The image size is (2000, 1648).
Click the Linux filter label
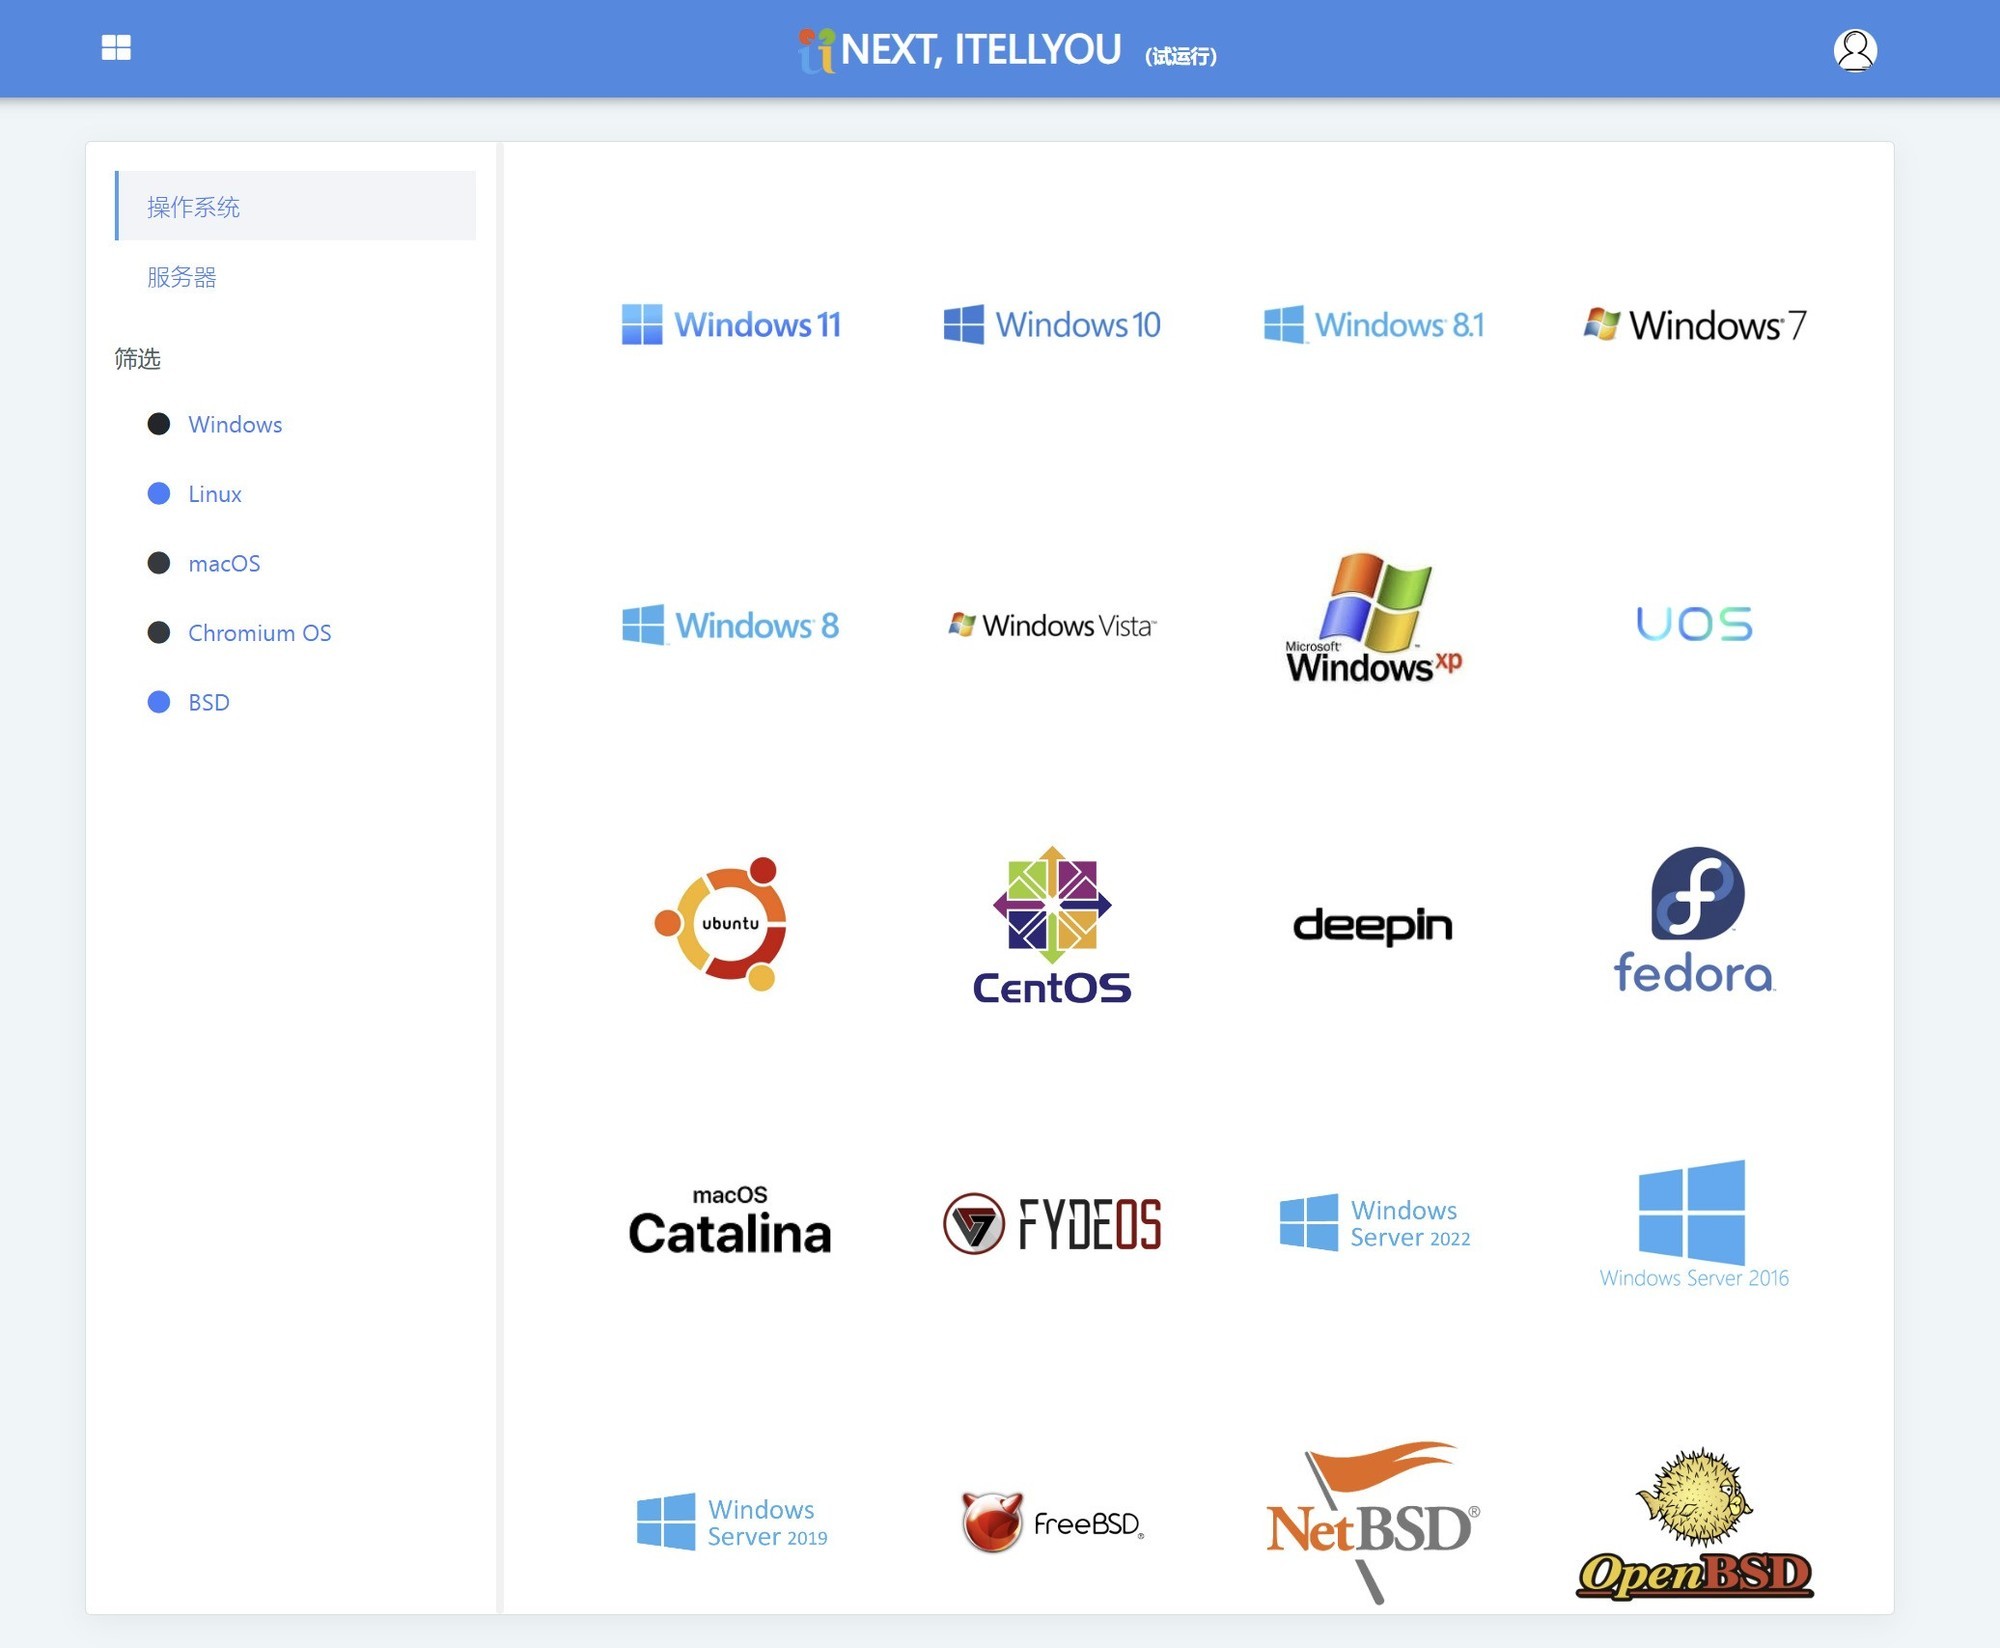(215, 493)
